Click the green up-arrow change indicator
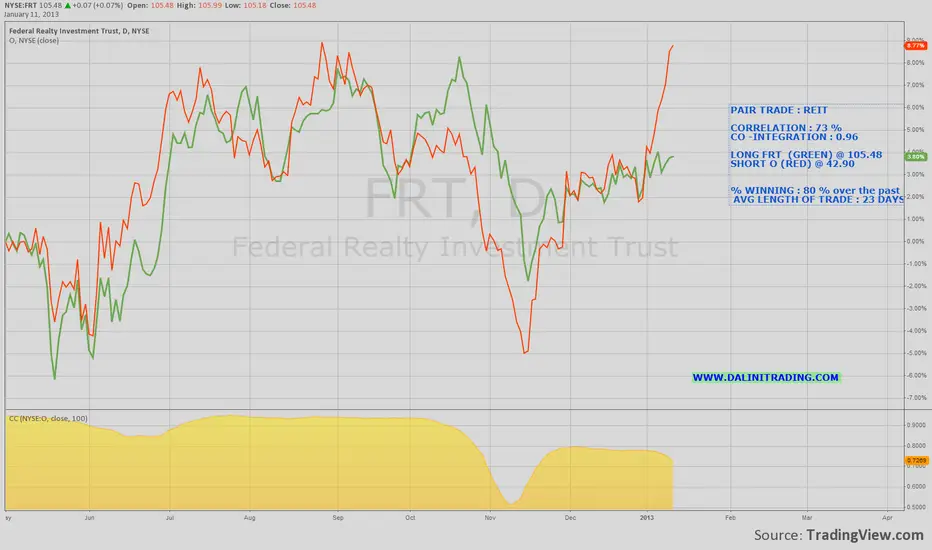The image size is (932, 550). (68, 5)
